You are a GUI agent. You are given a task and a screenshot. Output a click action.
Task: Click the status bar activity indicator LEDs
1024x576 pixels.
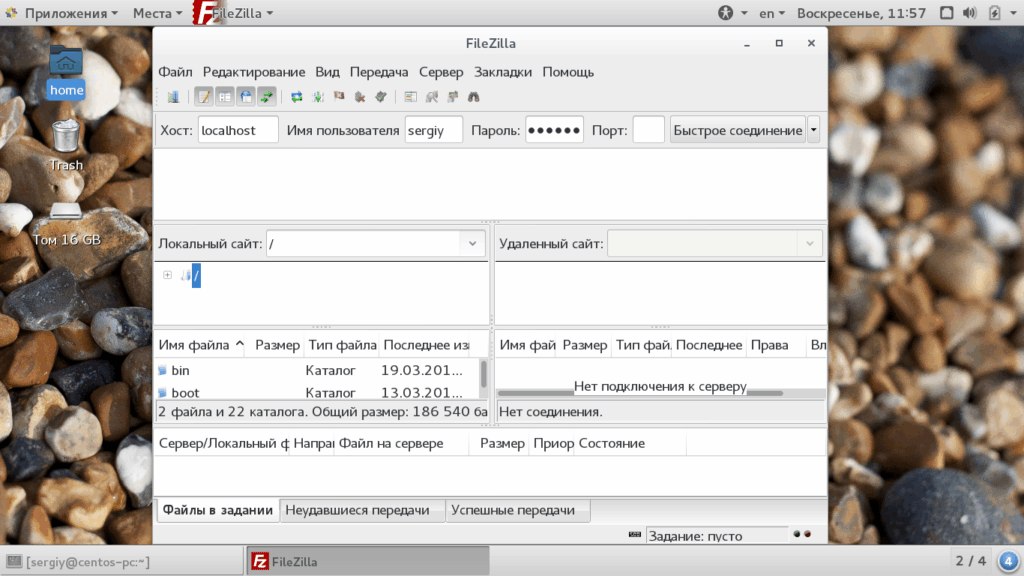(802, 534)
